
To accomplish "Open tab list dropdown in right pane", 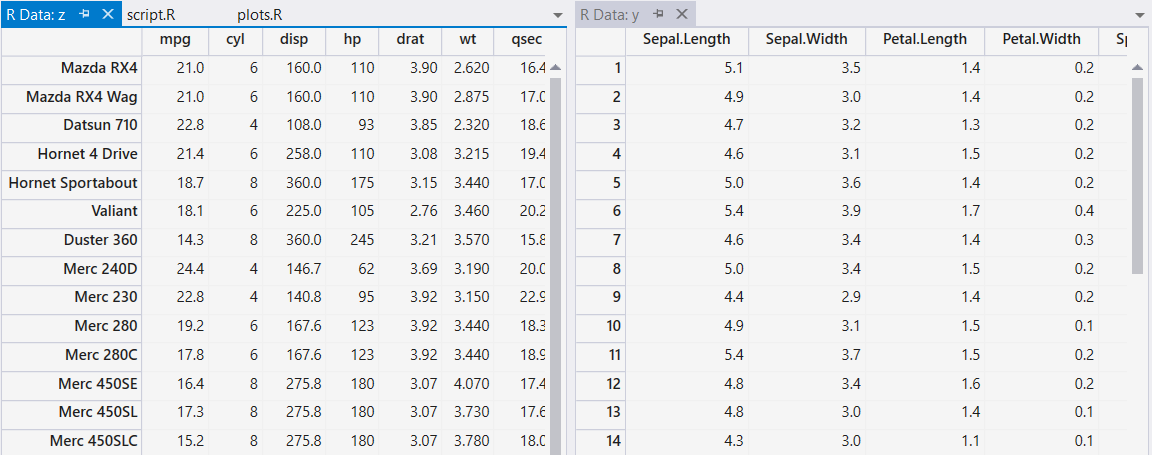I will [x=1140, y=15].
